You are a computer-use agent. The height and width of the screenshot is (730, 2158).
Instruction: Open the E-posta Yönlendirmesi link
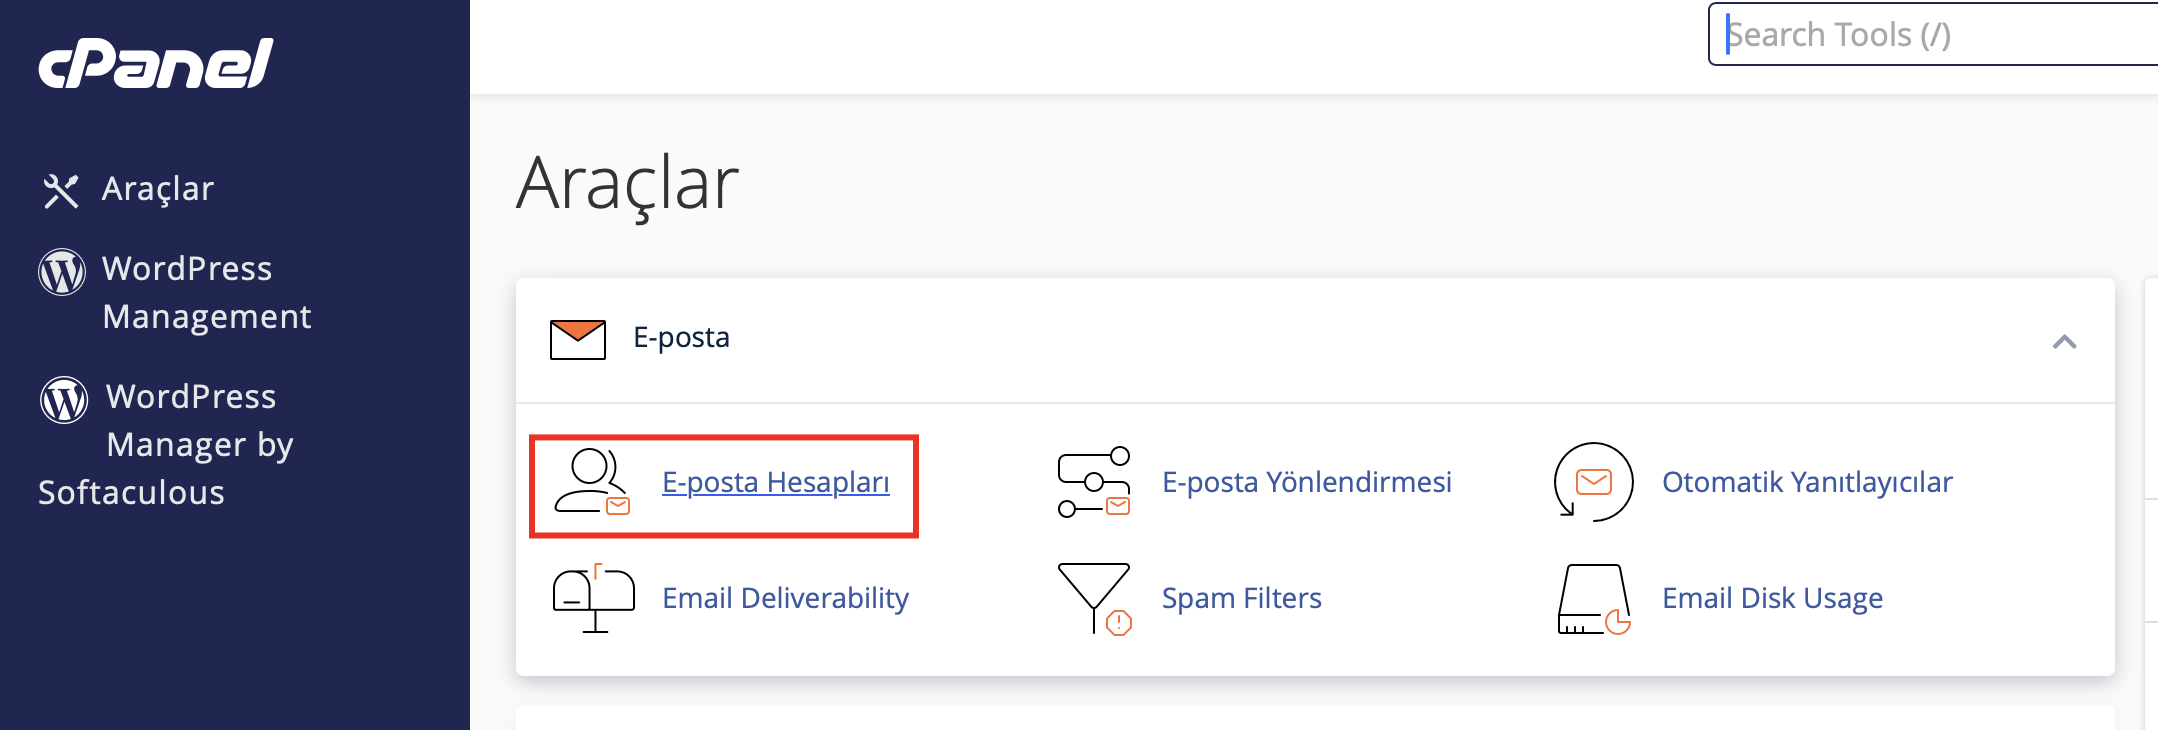pos(1306,482)
